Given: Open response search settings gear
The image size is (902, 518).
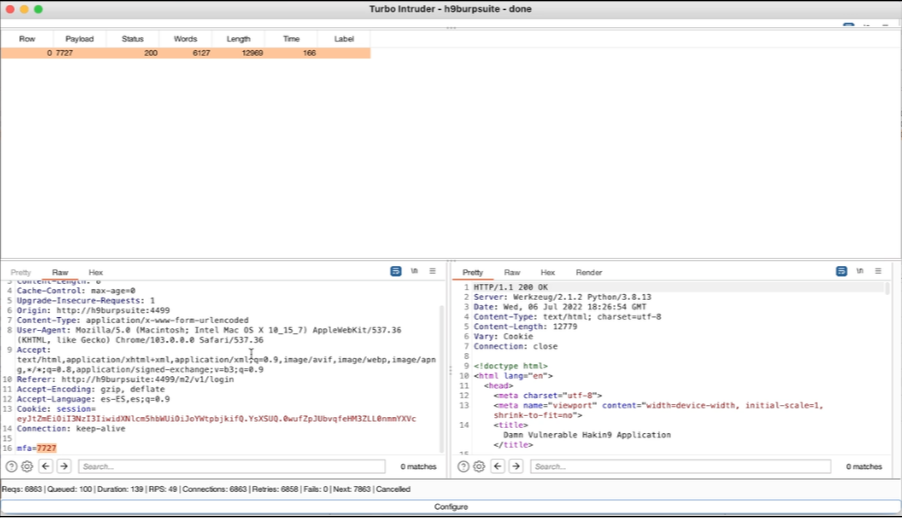Looking at the screenshot, I should (x=479, y=466).
